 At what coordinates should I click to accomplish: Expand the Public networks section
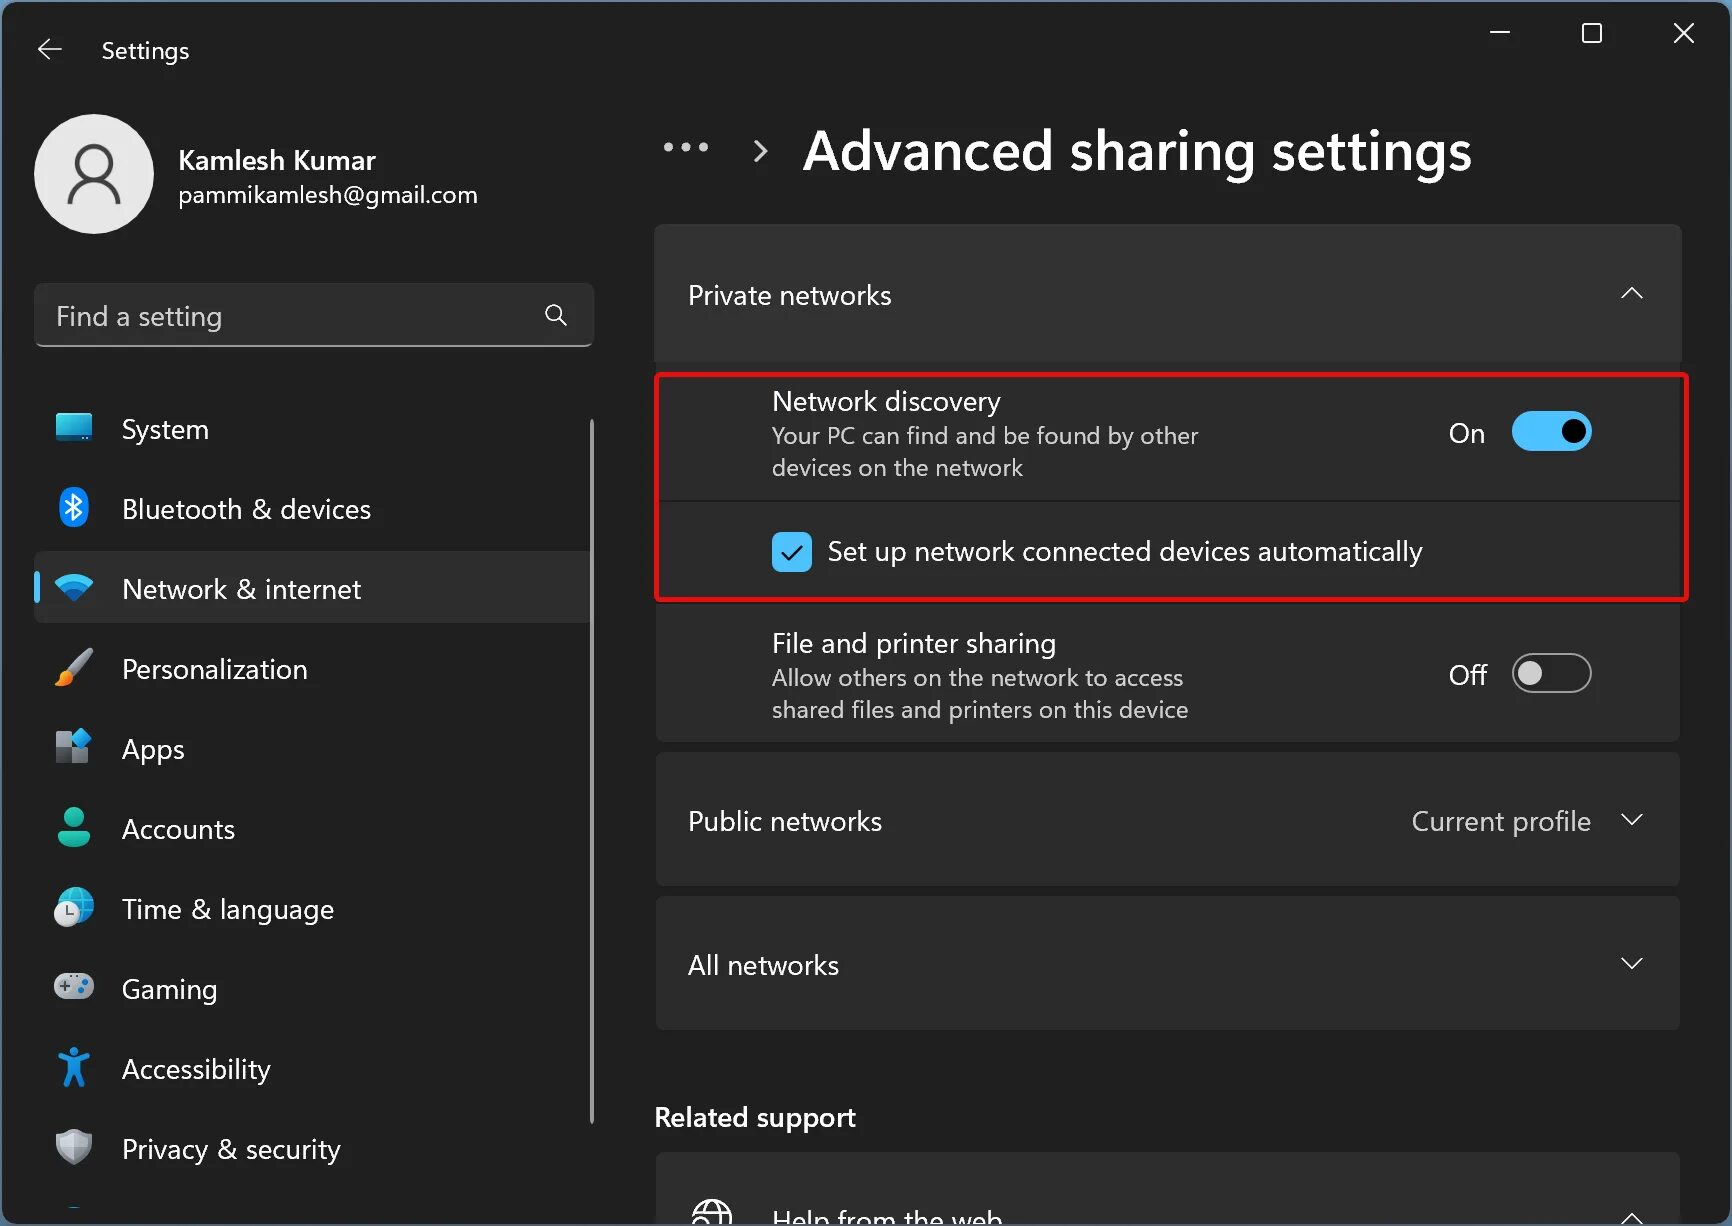click(x=1632, y=821)
